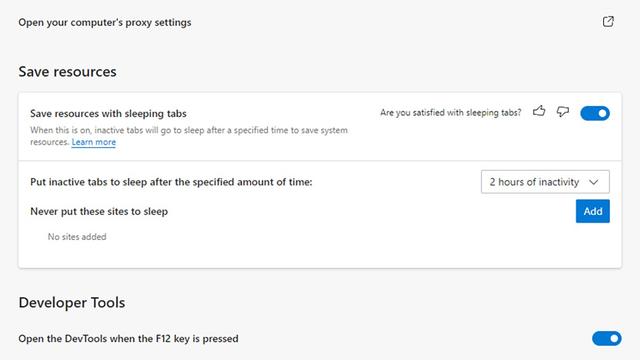Give thumbs up for sleeping tabs

[539, 111]
